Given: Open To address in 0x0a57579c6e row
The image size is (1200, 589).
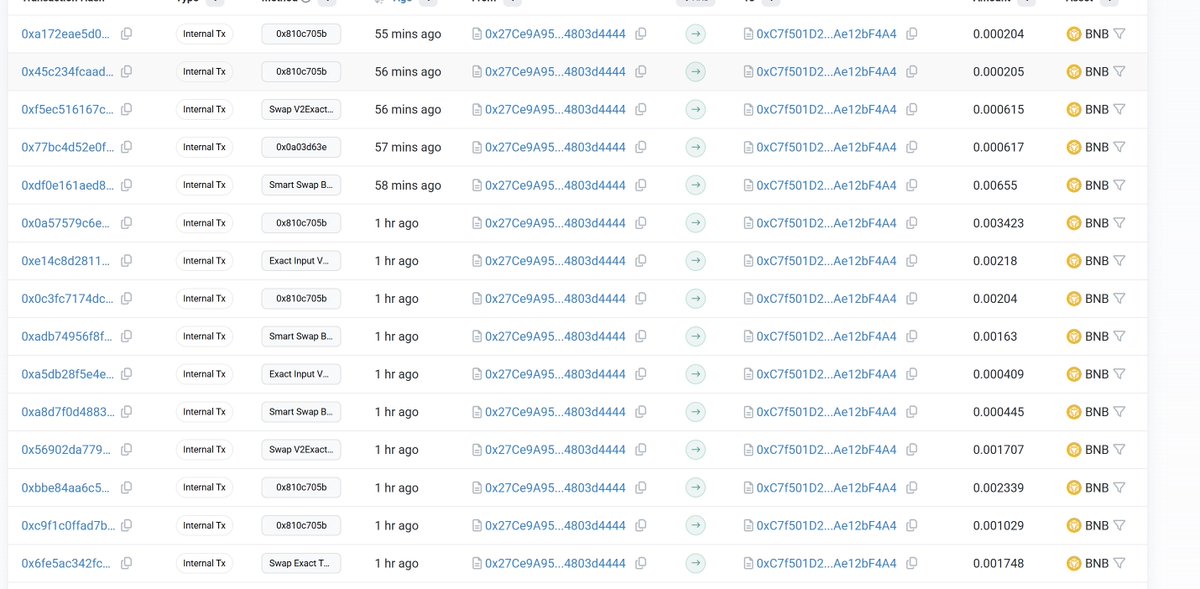Looking at the screenshot, I should [826, 223].
